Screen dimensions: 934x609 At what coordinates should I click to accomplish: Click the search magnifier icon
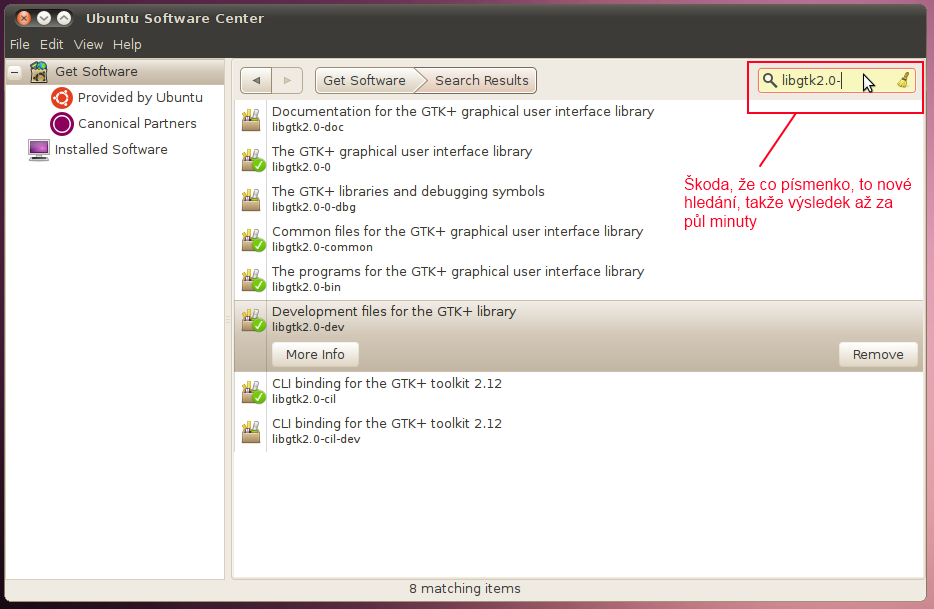[770, 80]
